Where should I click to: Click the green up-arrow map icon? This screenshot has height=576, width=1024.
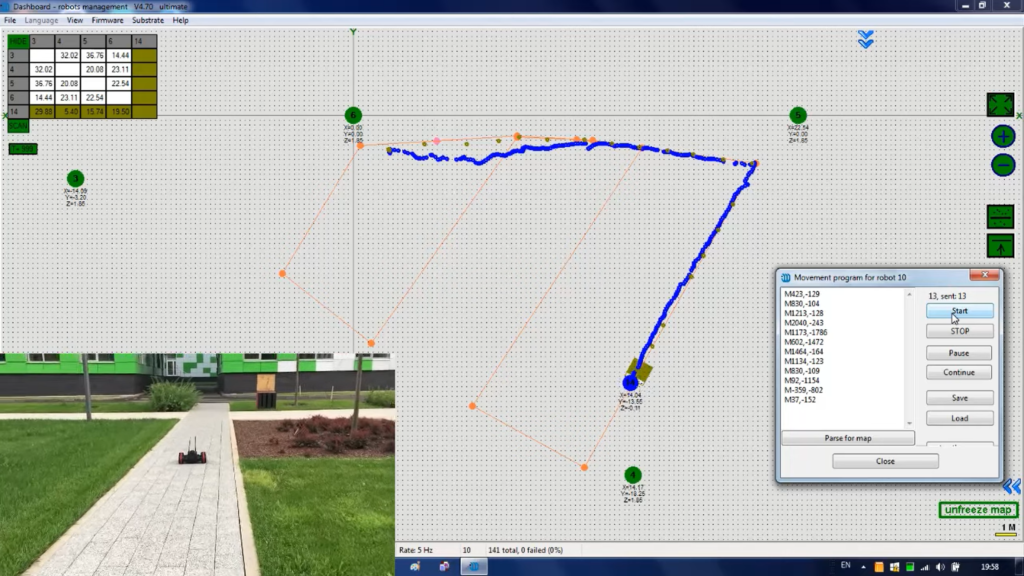pos(1000,245)
